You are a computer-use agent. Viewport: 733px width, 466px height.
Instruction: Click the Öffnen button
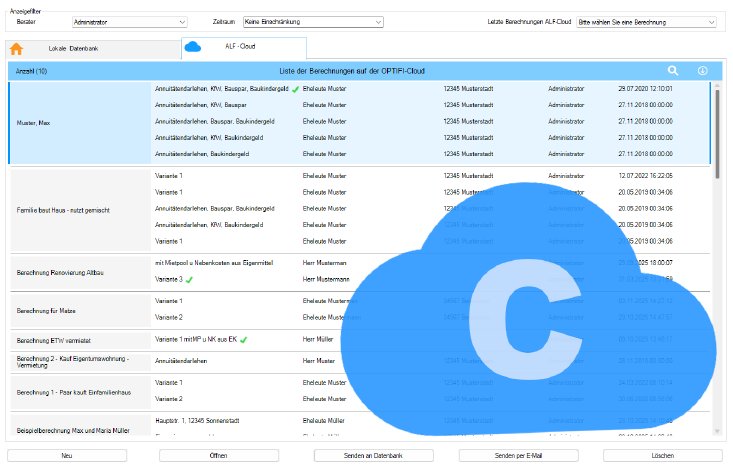pos(217,455)
